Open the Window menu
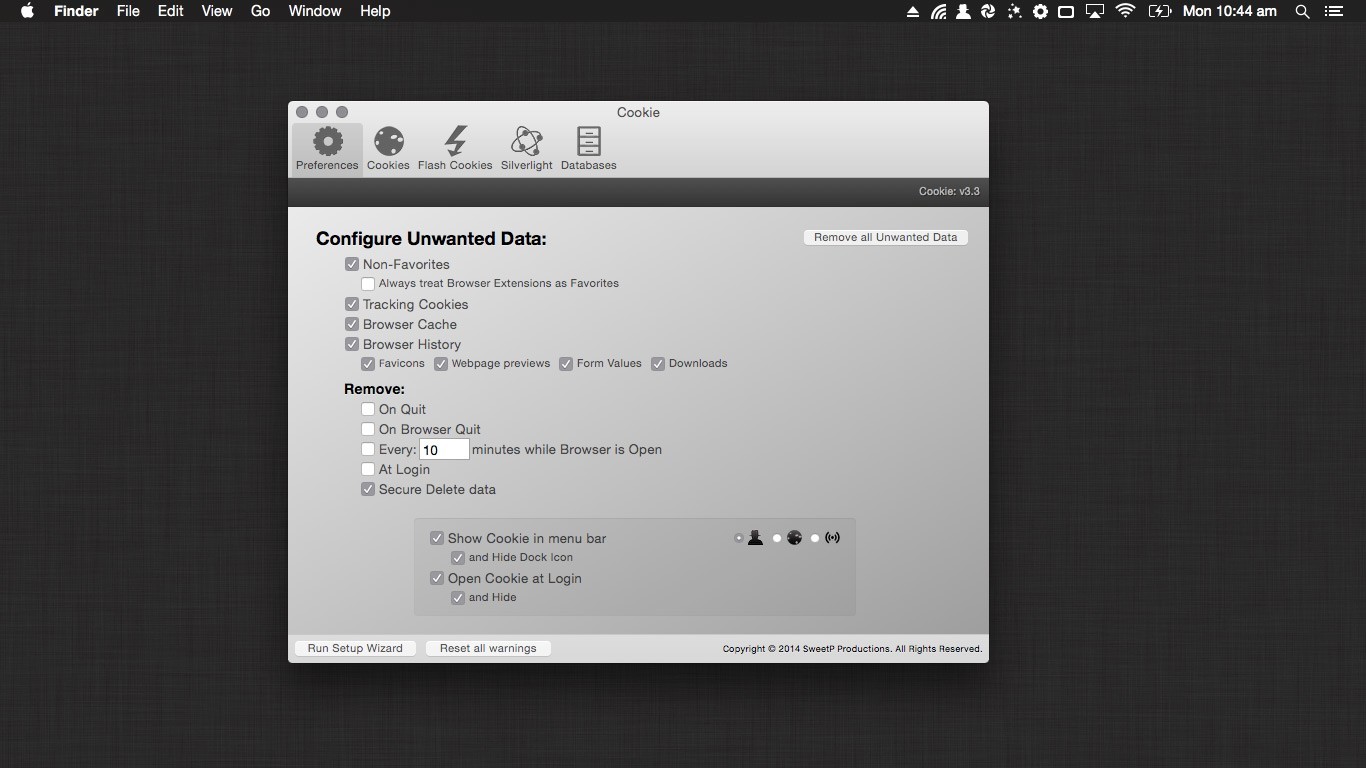The image size is (1366, 768). pos(315,11)
